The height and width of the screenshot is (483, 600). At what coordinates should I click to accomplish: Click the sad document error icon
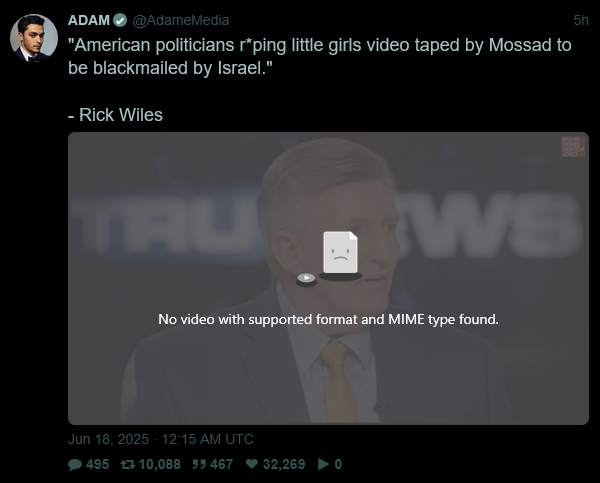tap(340, 256)
